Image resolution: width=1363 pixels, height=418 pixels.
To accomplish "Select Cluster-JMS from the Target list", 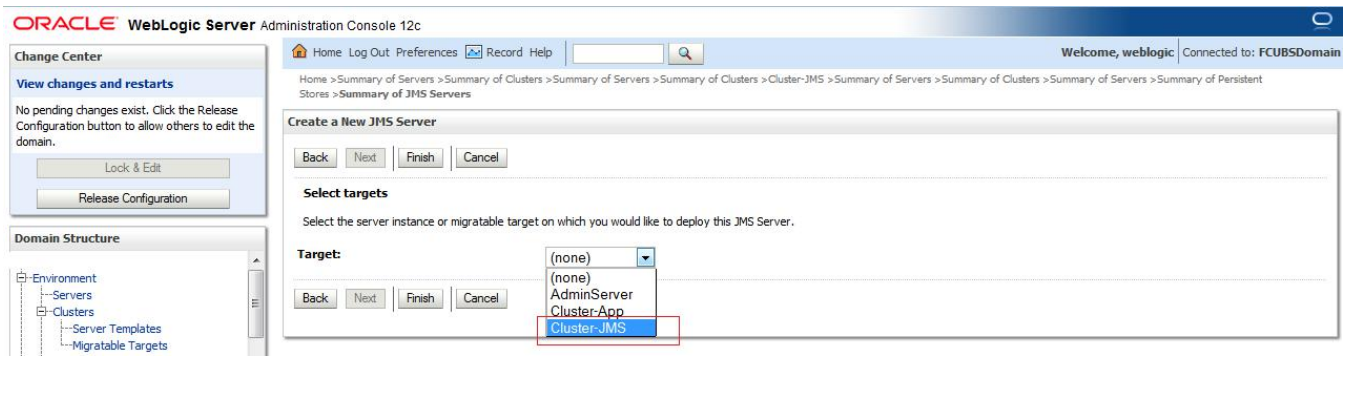I will coord(600,328).
